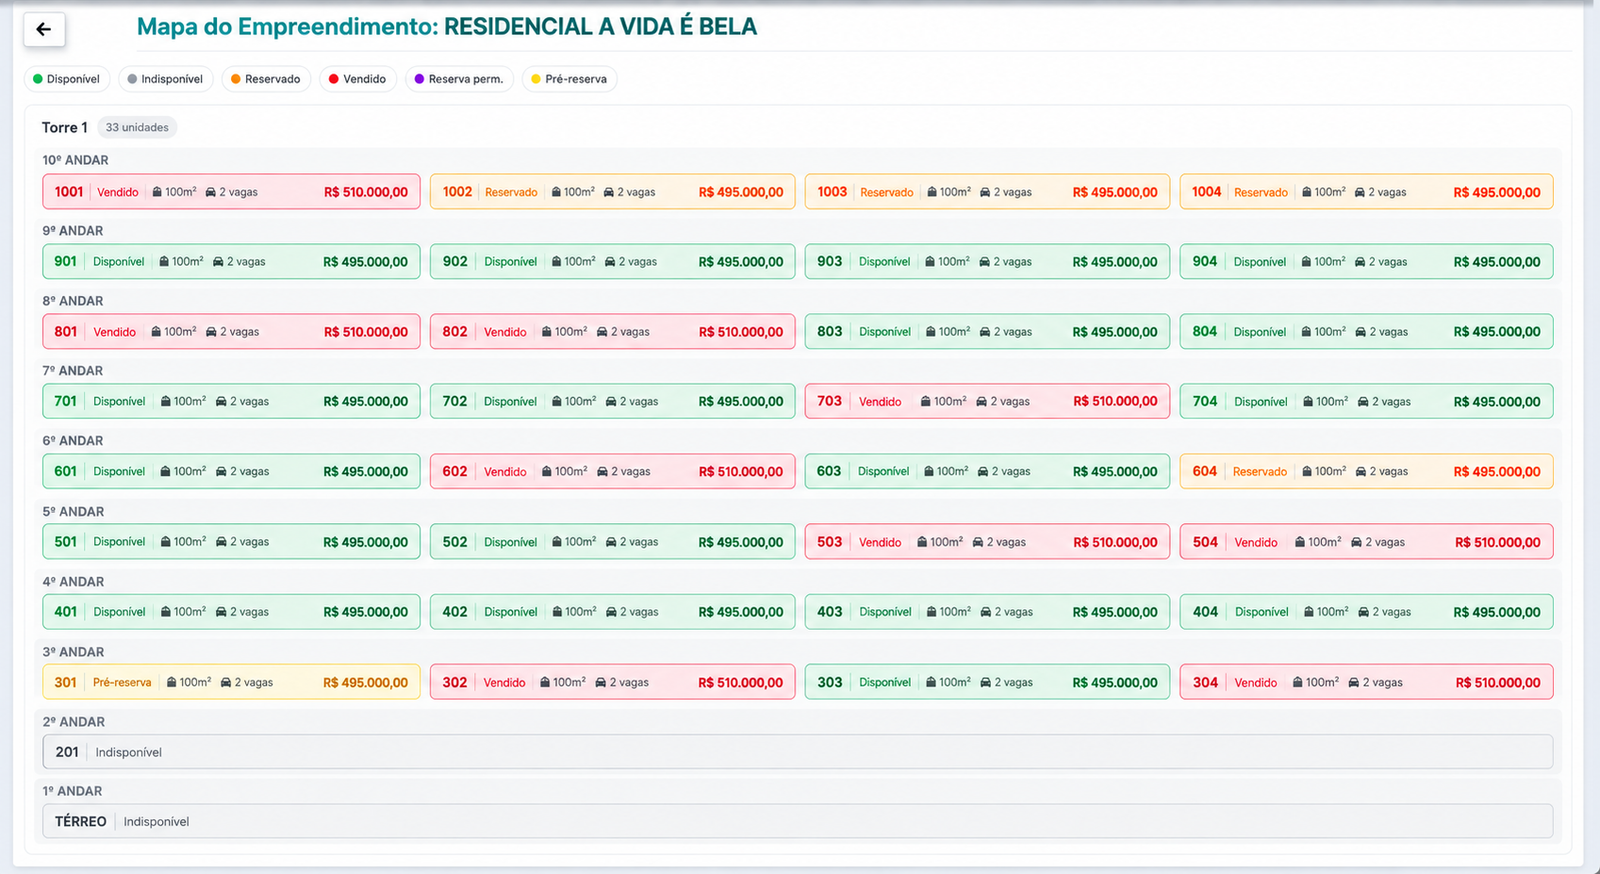Select available unit 404
Viewport: 1600px width, 874px height.
[x=1366, y=612]
